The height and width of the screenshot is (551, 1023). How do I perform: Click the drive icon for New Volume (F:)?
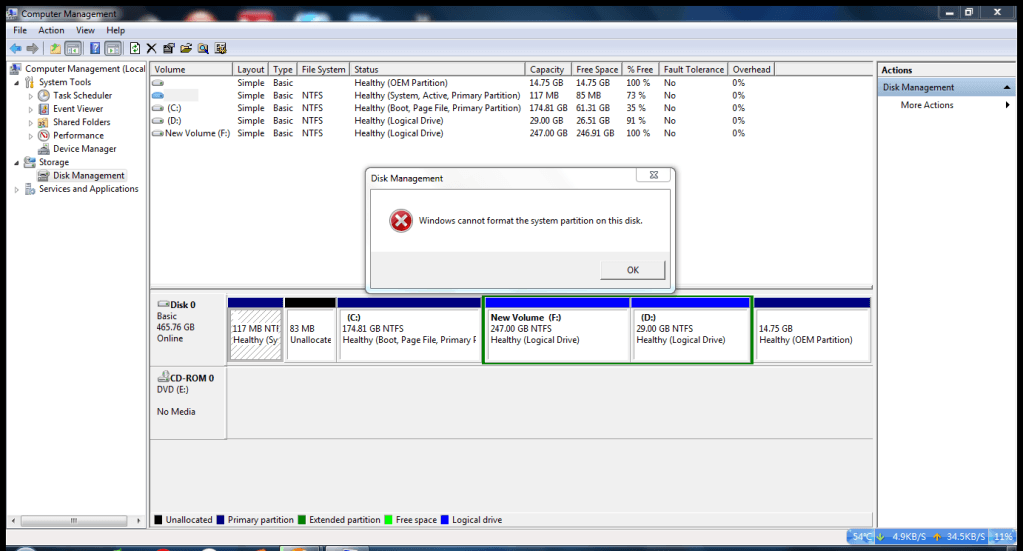coord(158,134)
